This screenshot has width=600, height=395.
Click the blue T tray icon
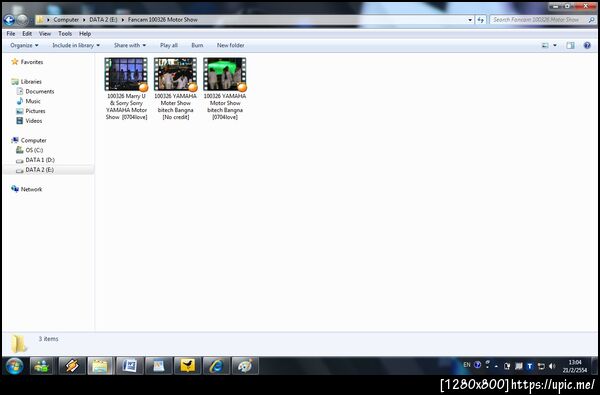(x=530, y=366)
